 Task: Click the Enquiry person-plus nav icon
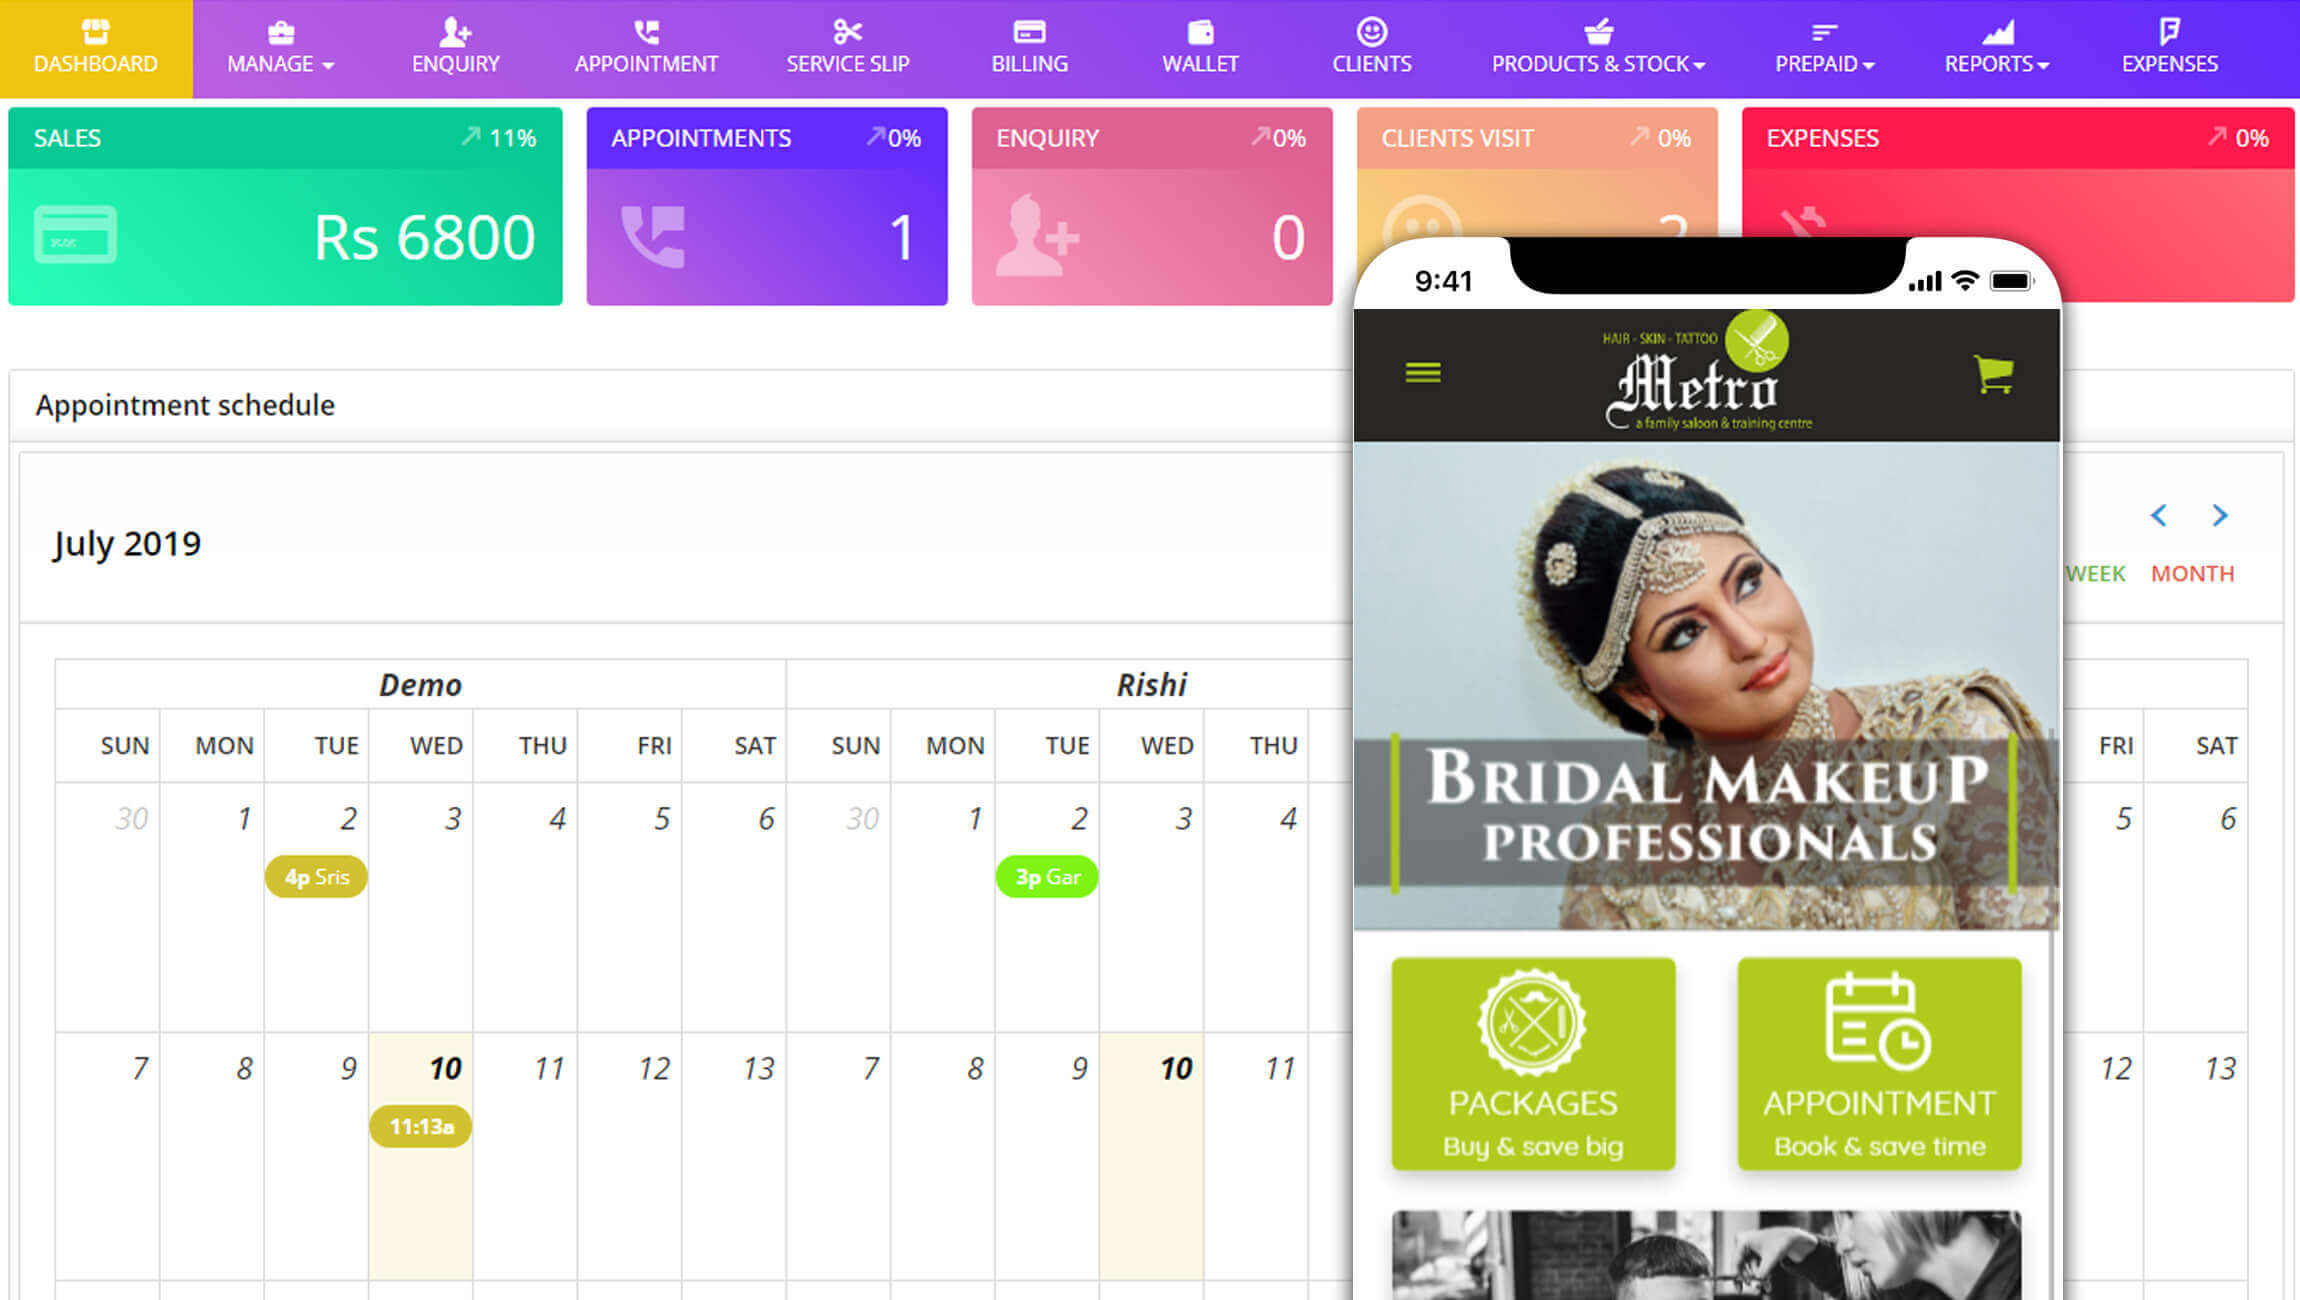pos(455,32)
